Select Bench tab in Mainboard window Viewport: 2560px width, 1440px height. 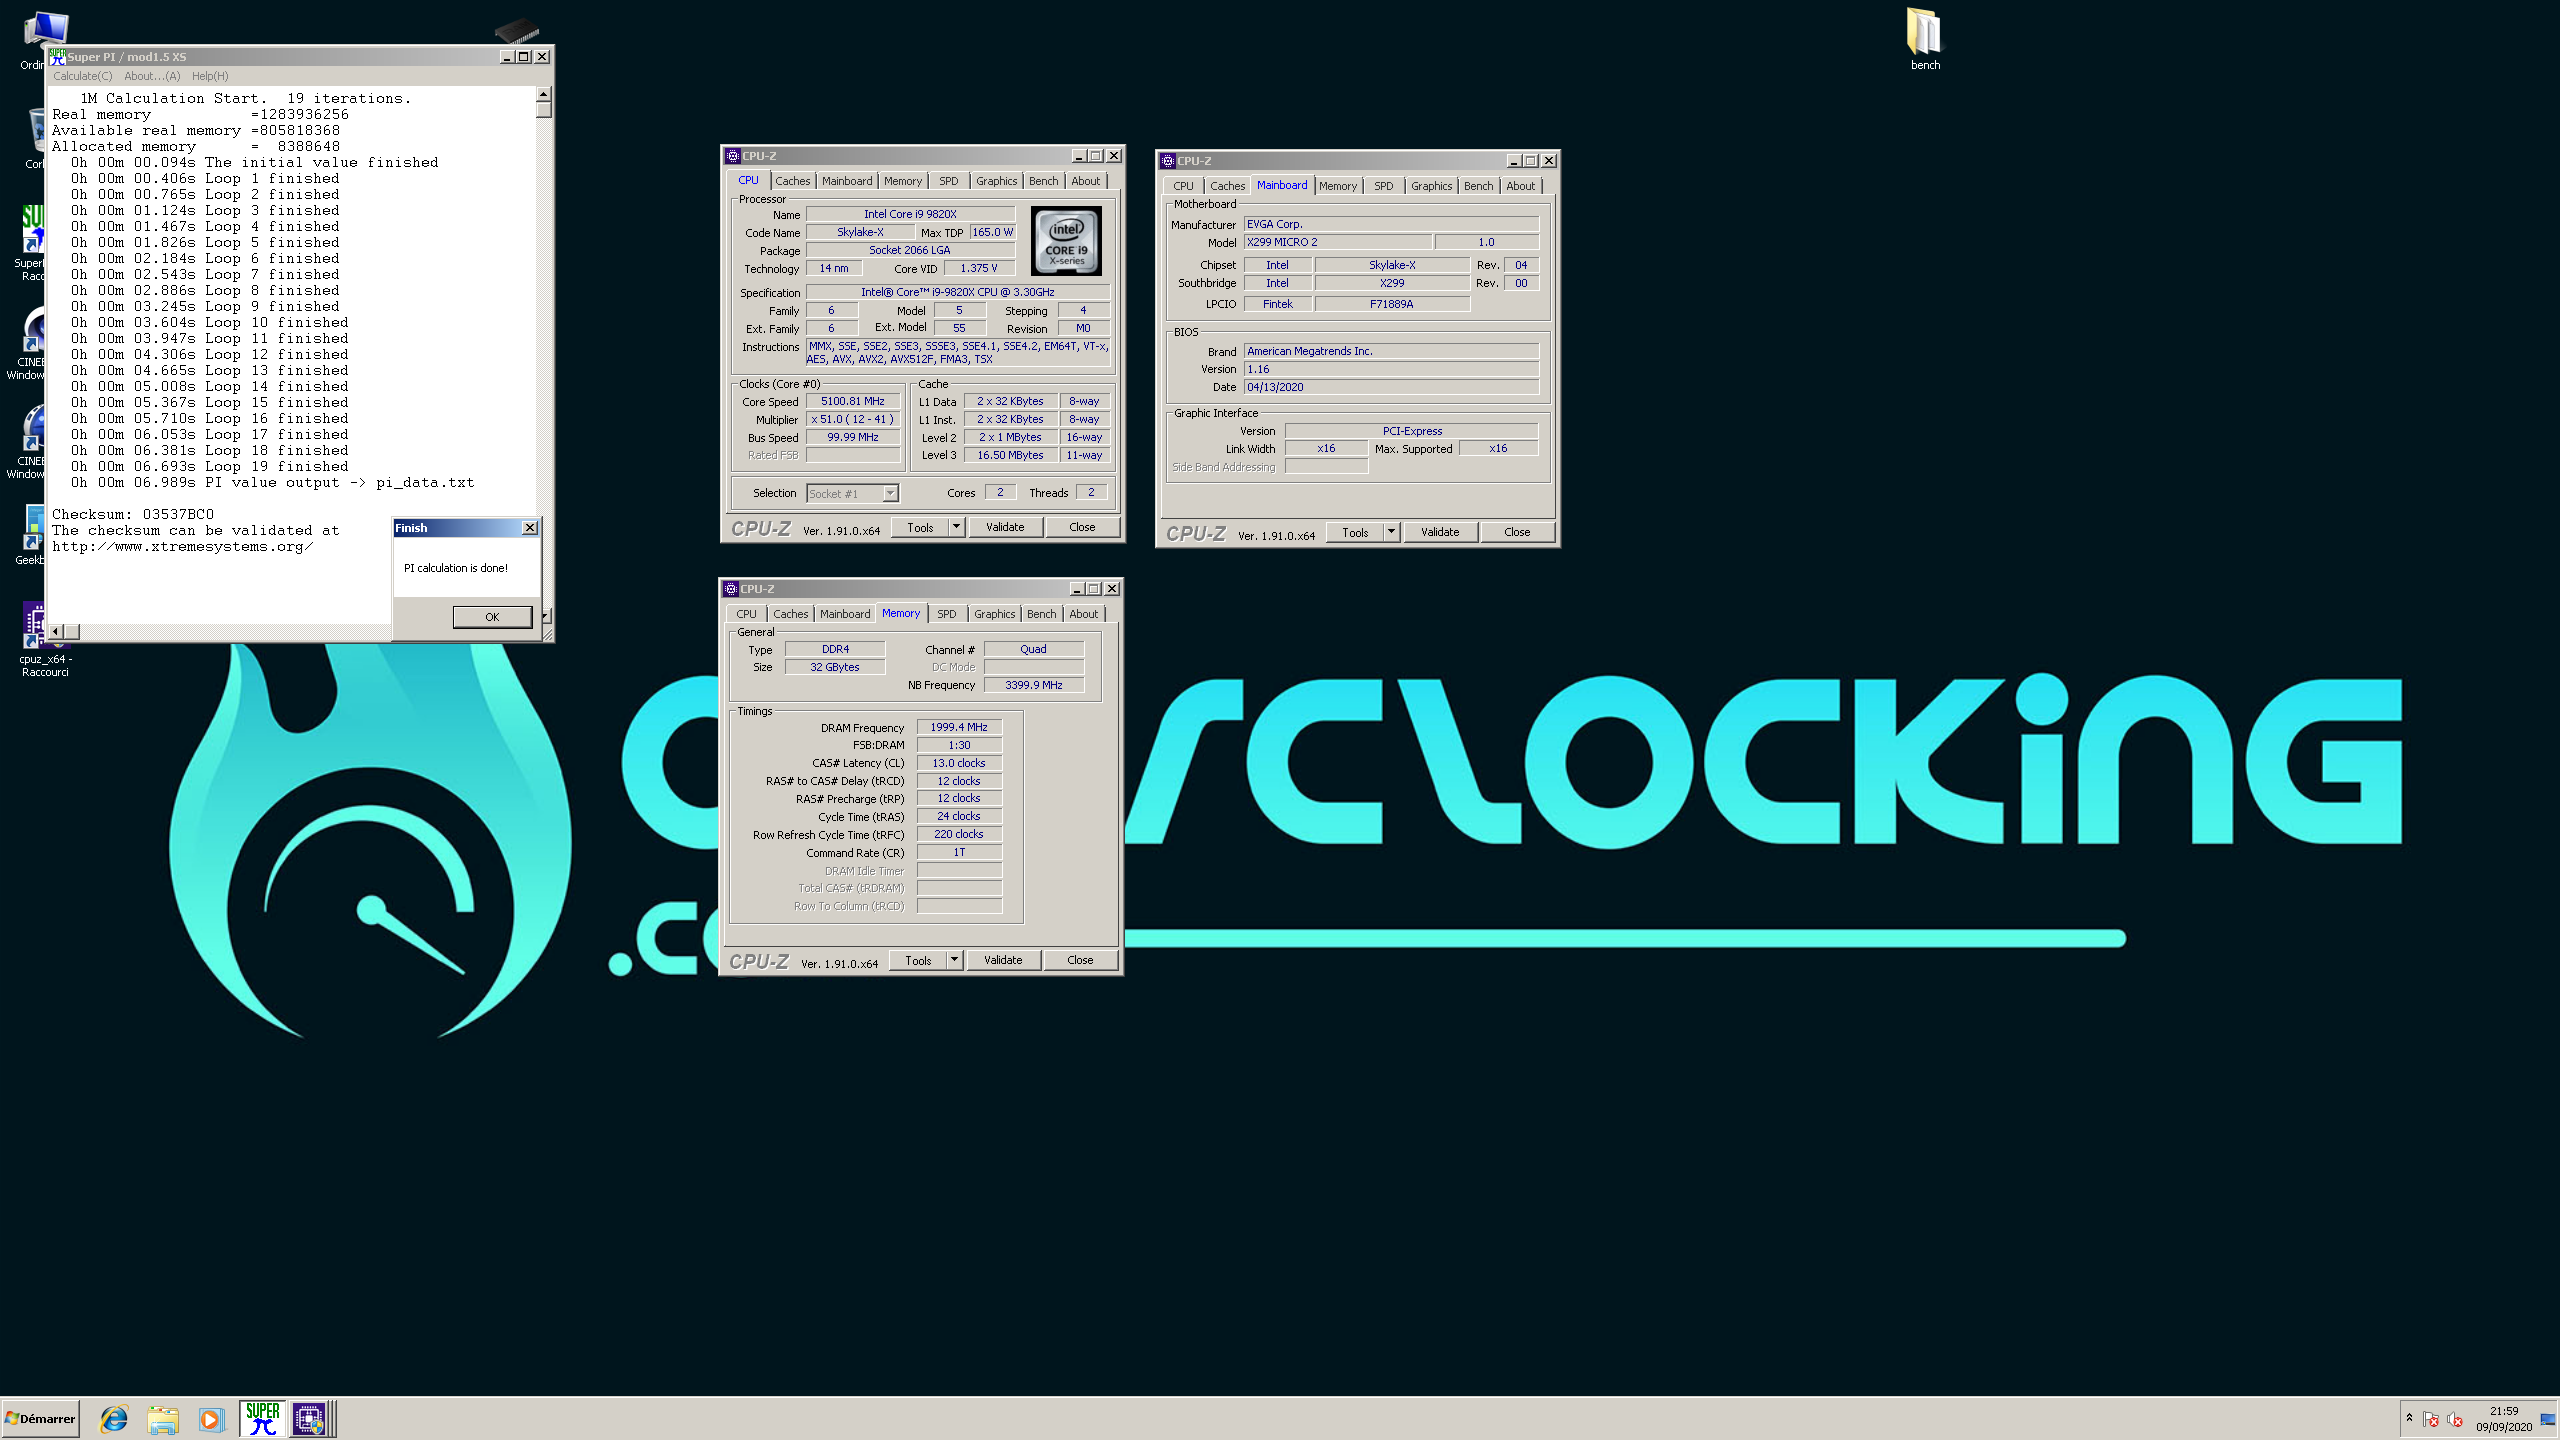[1478, 186]
